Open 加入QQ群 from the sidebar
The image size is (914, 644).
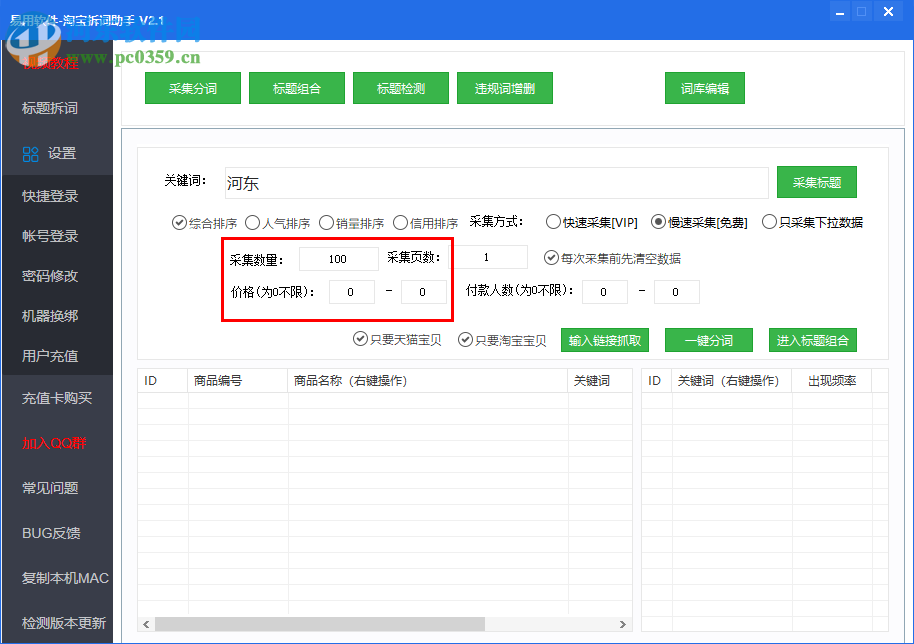pyautogui.click(x=52, y=443)
